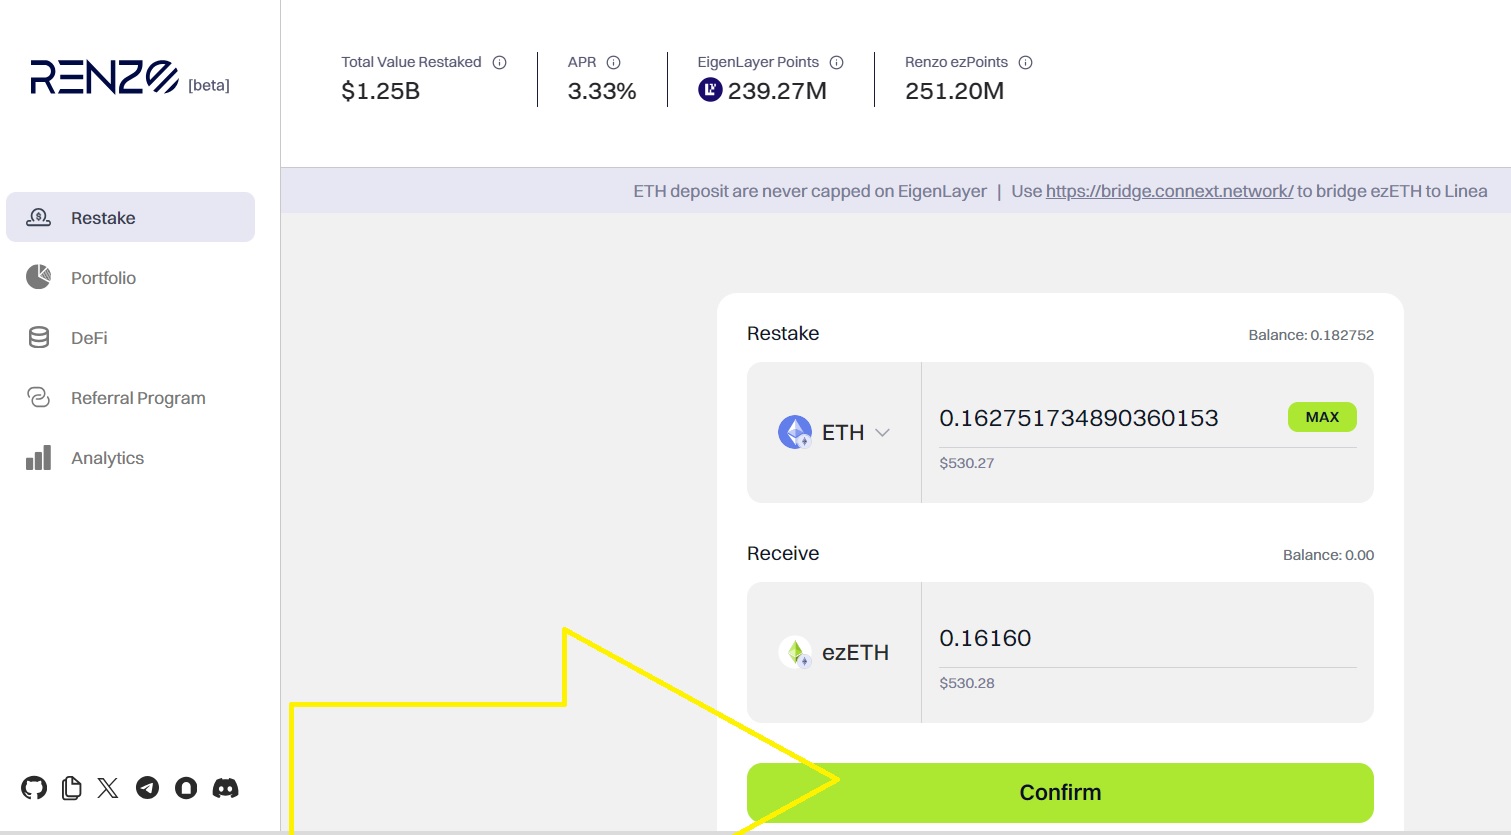Image resolution: width=1511 pixels, height=835 pixels.
Task: Click the Restake sidebar icon
Action: 38,217
